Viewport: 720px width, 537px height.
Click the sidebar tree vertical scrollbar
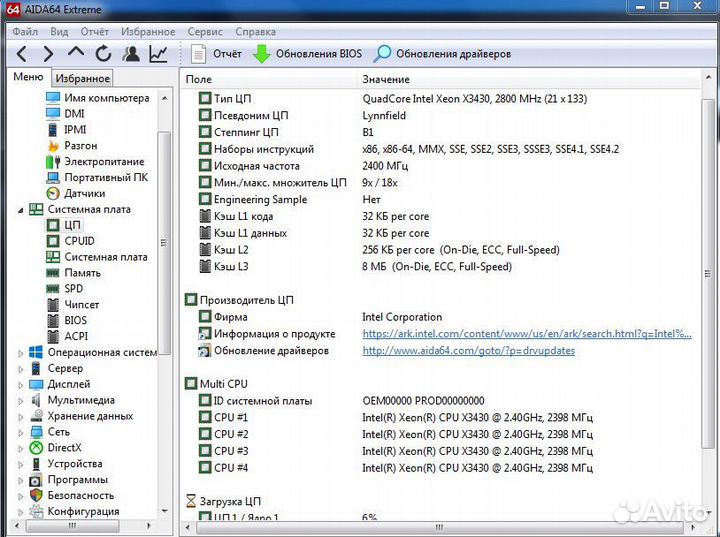164,243
